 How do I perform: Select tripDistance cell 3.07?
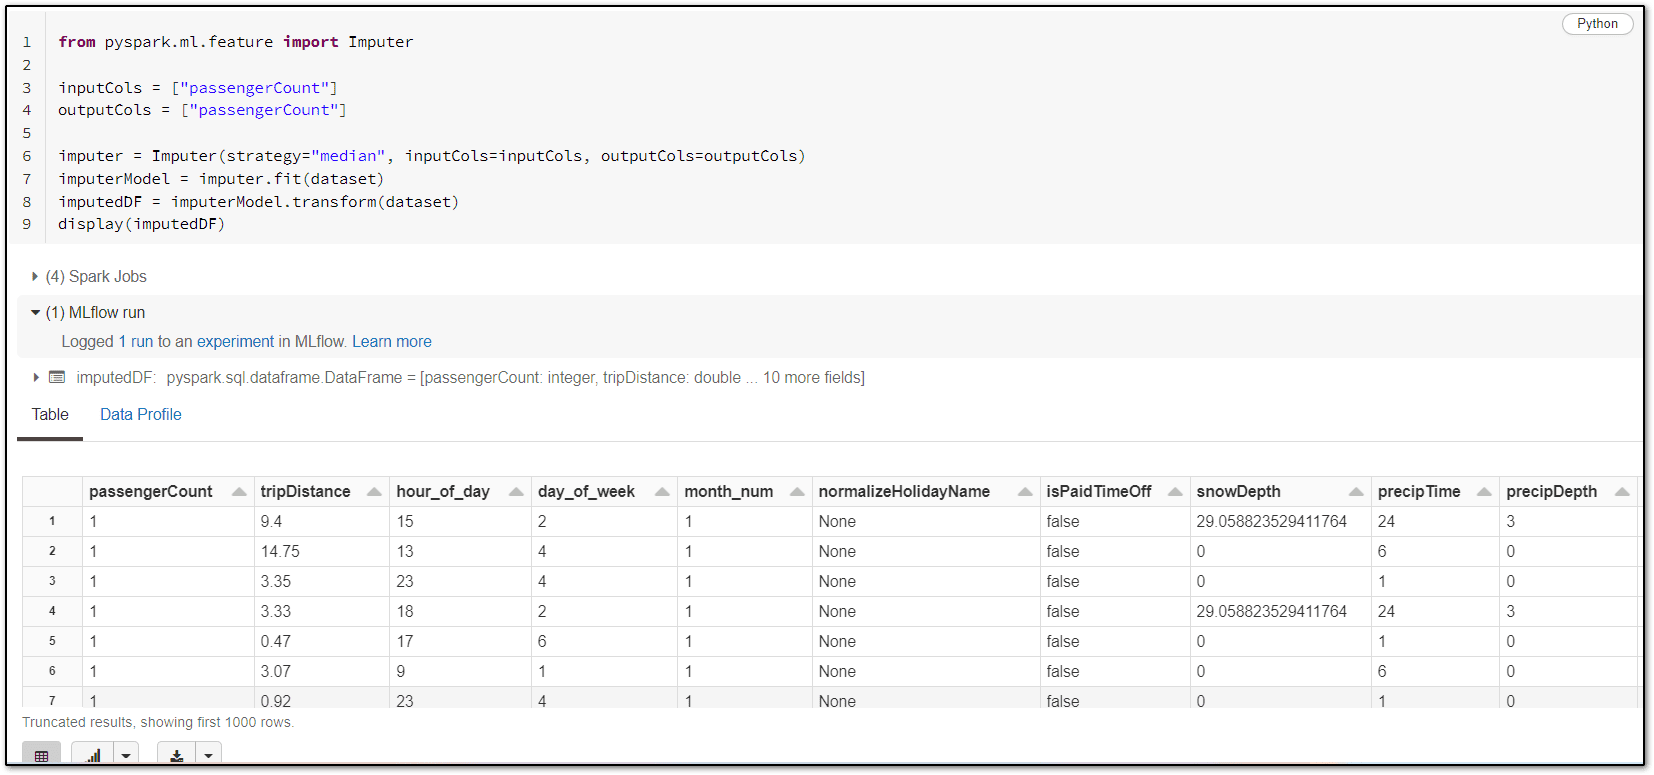pyautogui.click(x=321, y=671)
